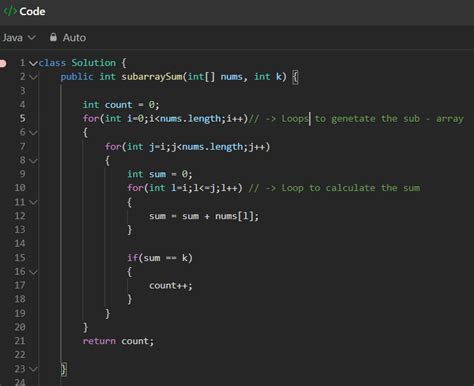Click the 'for(int i=0;i<nums.length;i++)' loop header
The width and height of the screenshot is (474, 386).
(165, 118)
